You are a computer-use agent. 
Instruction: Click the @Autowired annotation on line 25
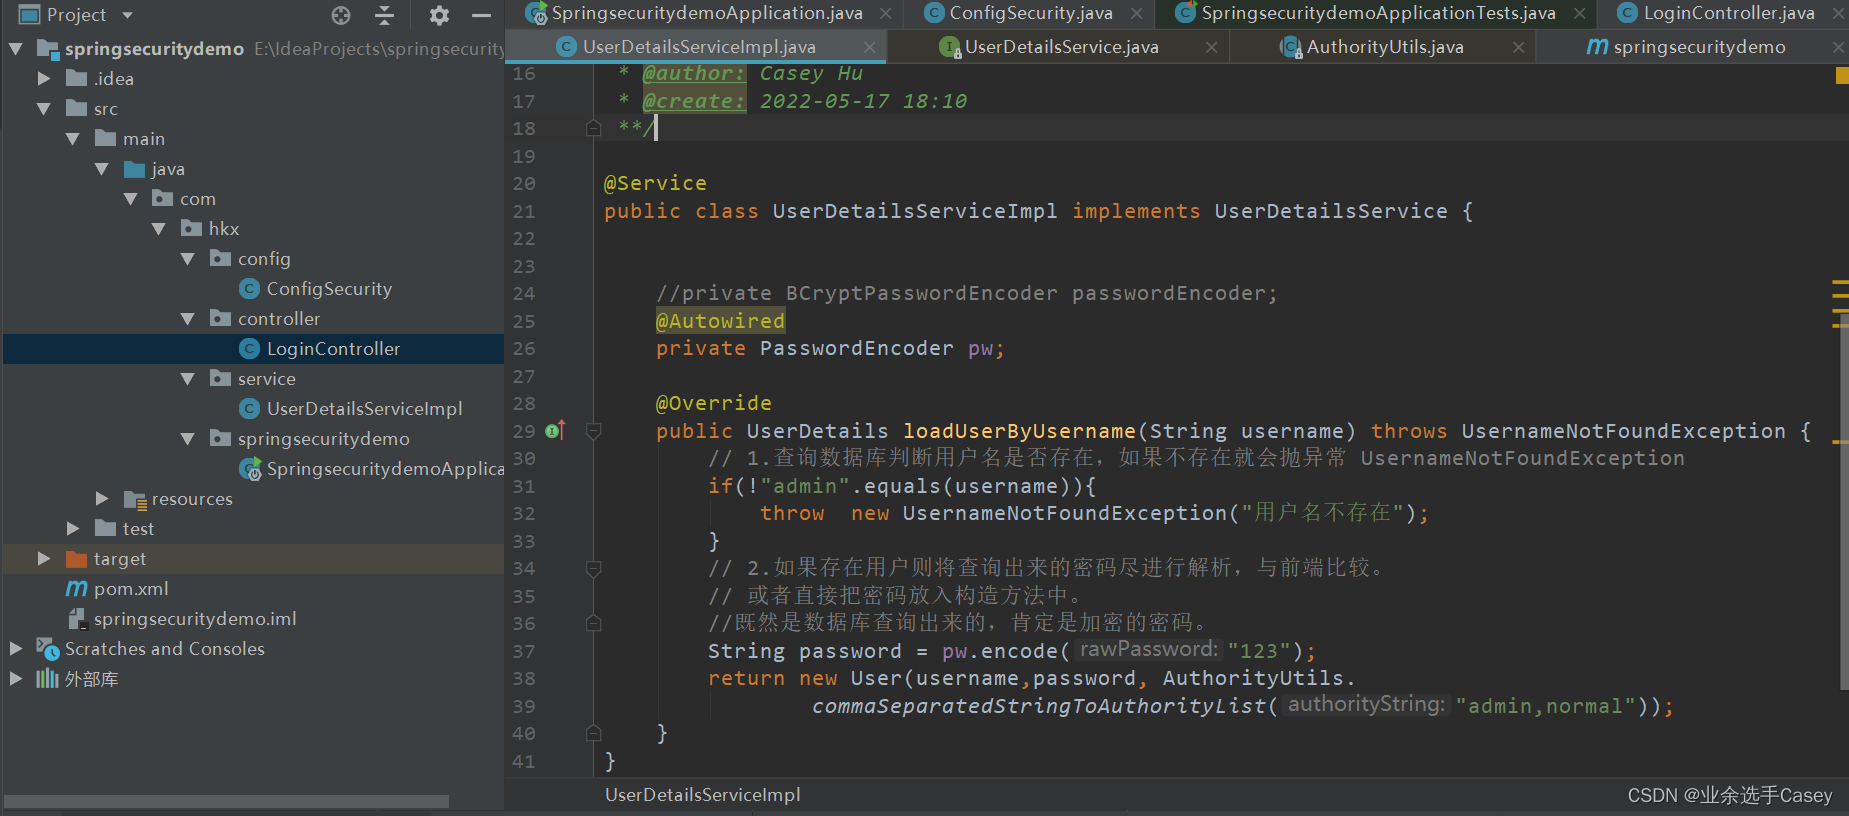[x=720, y=321]
